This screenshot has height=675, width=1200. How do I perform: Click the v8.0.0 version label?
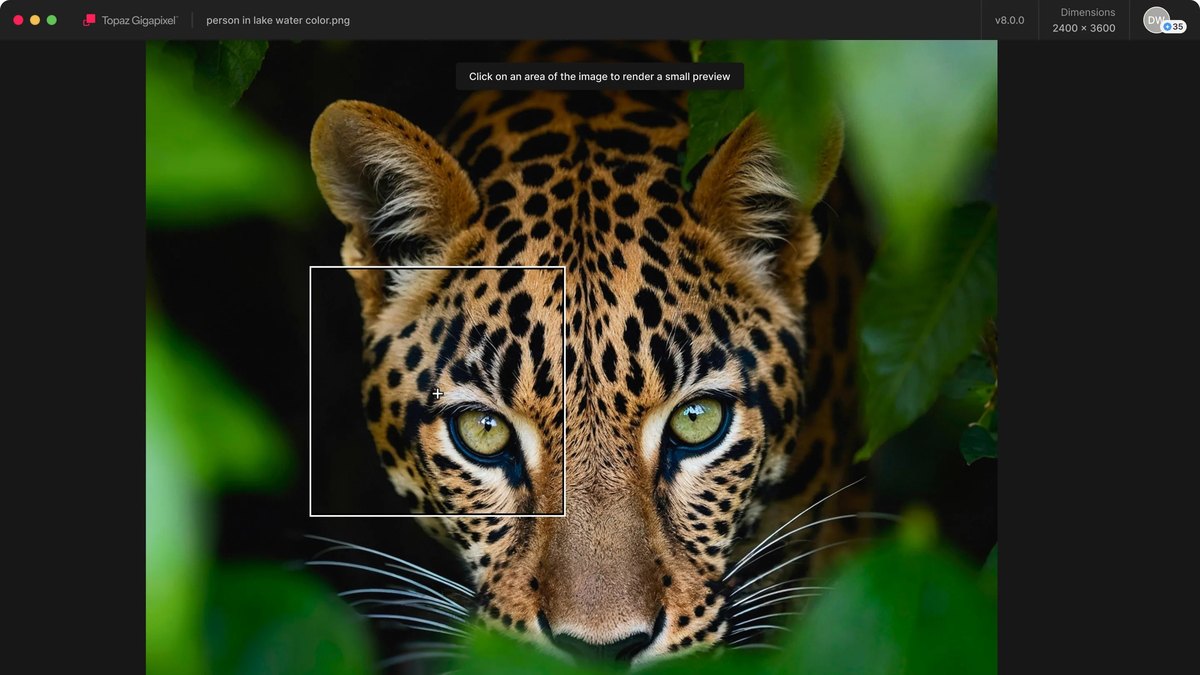click(1009, 20)
